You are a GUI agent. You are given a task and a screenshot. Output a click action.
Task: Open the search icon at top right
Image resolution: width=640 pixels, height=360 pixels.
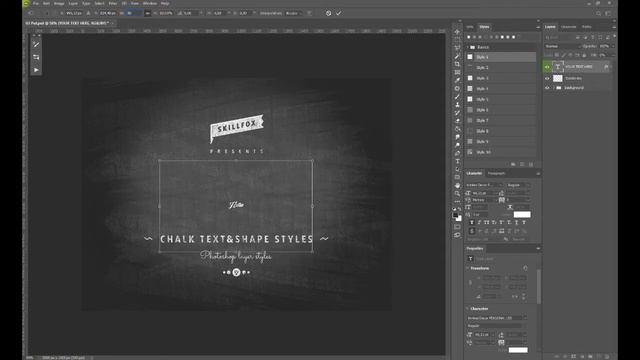(x=598, y=13)
